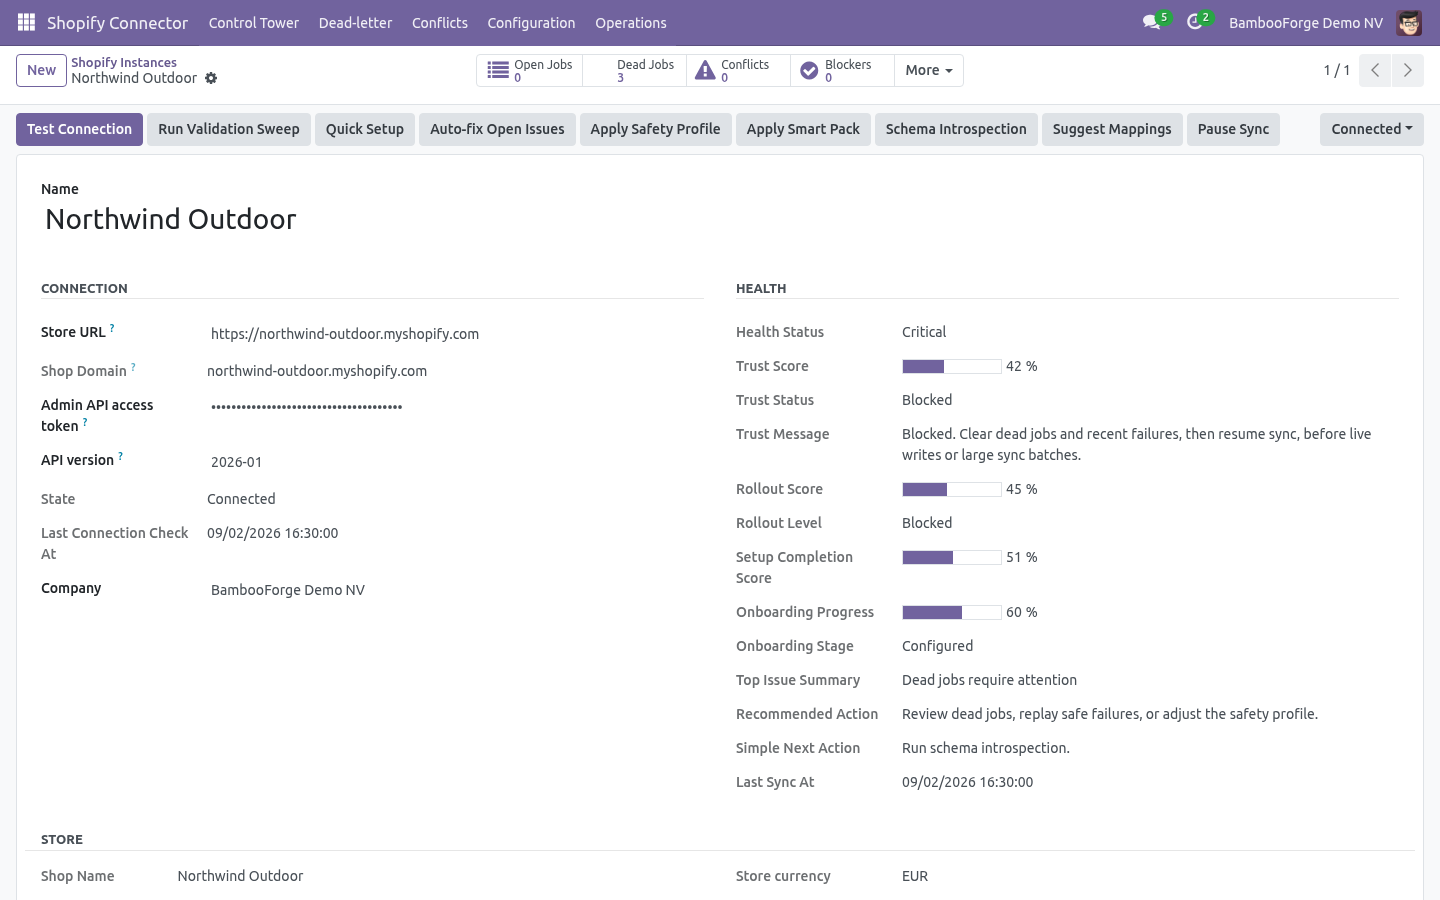Go to previous record arrow
Viewport: 1440px width, 900px height.
pos(1375,70)
